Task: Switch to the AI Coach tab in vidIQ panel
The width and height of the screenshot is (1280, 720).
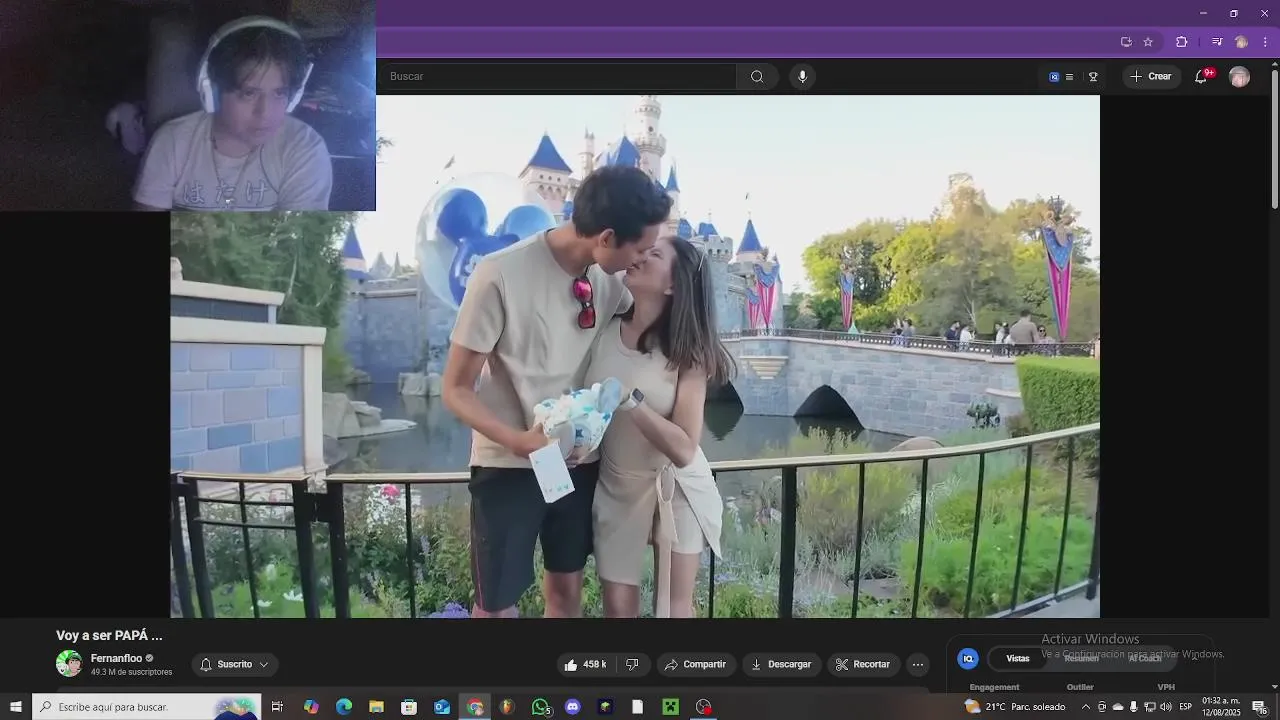Action: pyautogui.click(x=1145, y=658)
